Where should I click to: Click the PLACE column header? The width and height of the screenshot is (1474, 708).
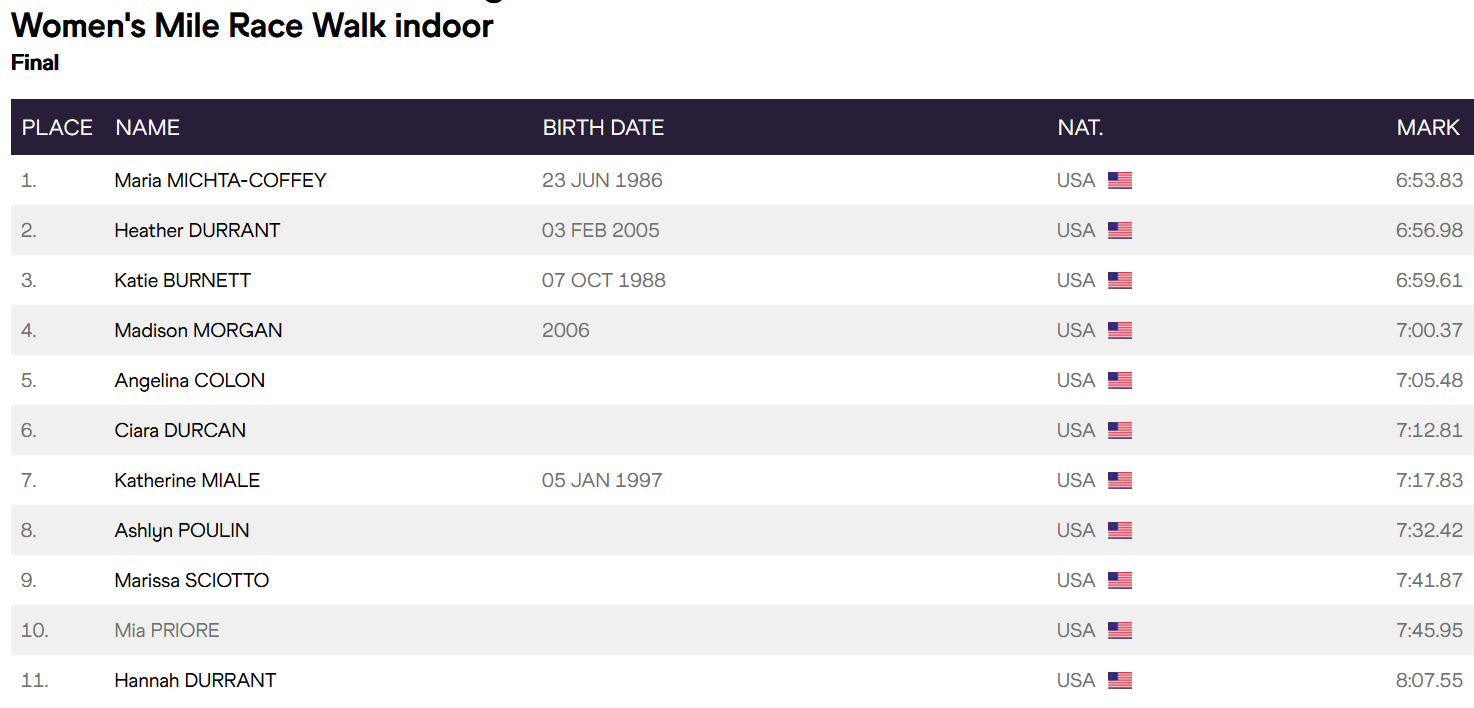57,127
